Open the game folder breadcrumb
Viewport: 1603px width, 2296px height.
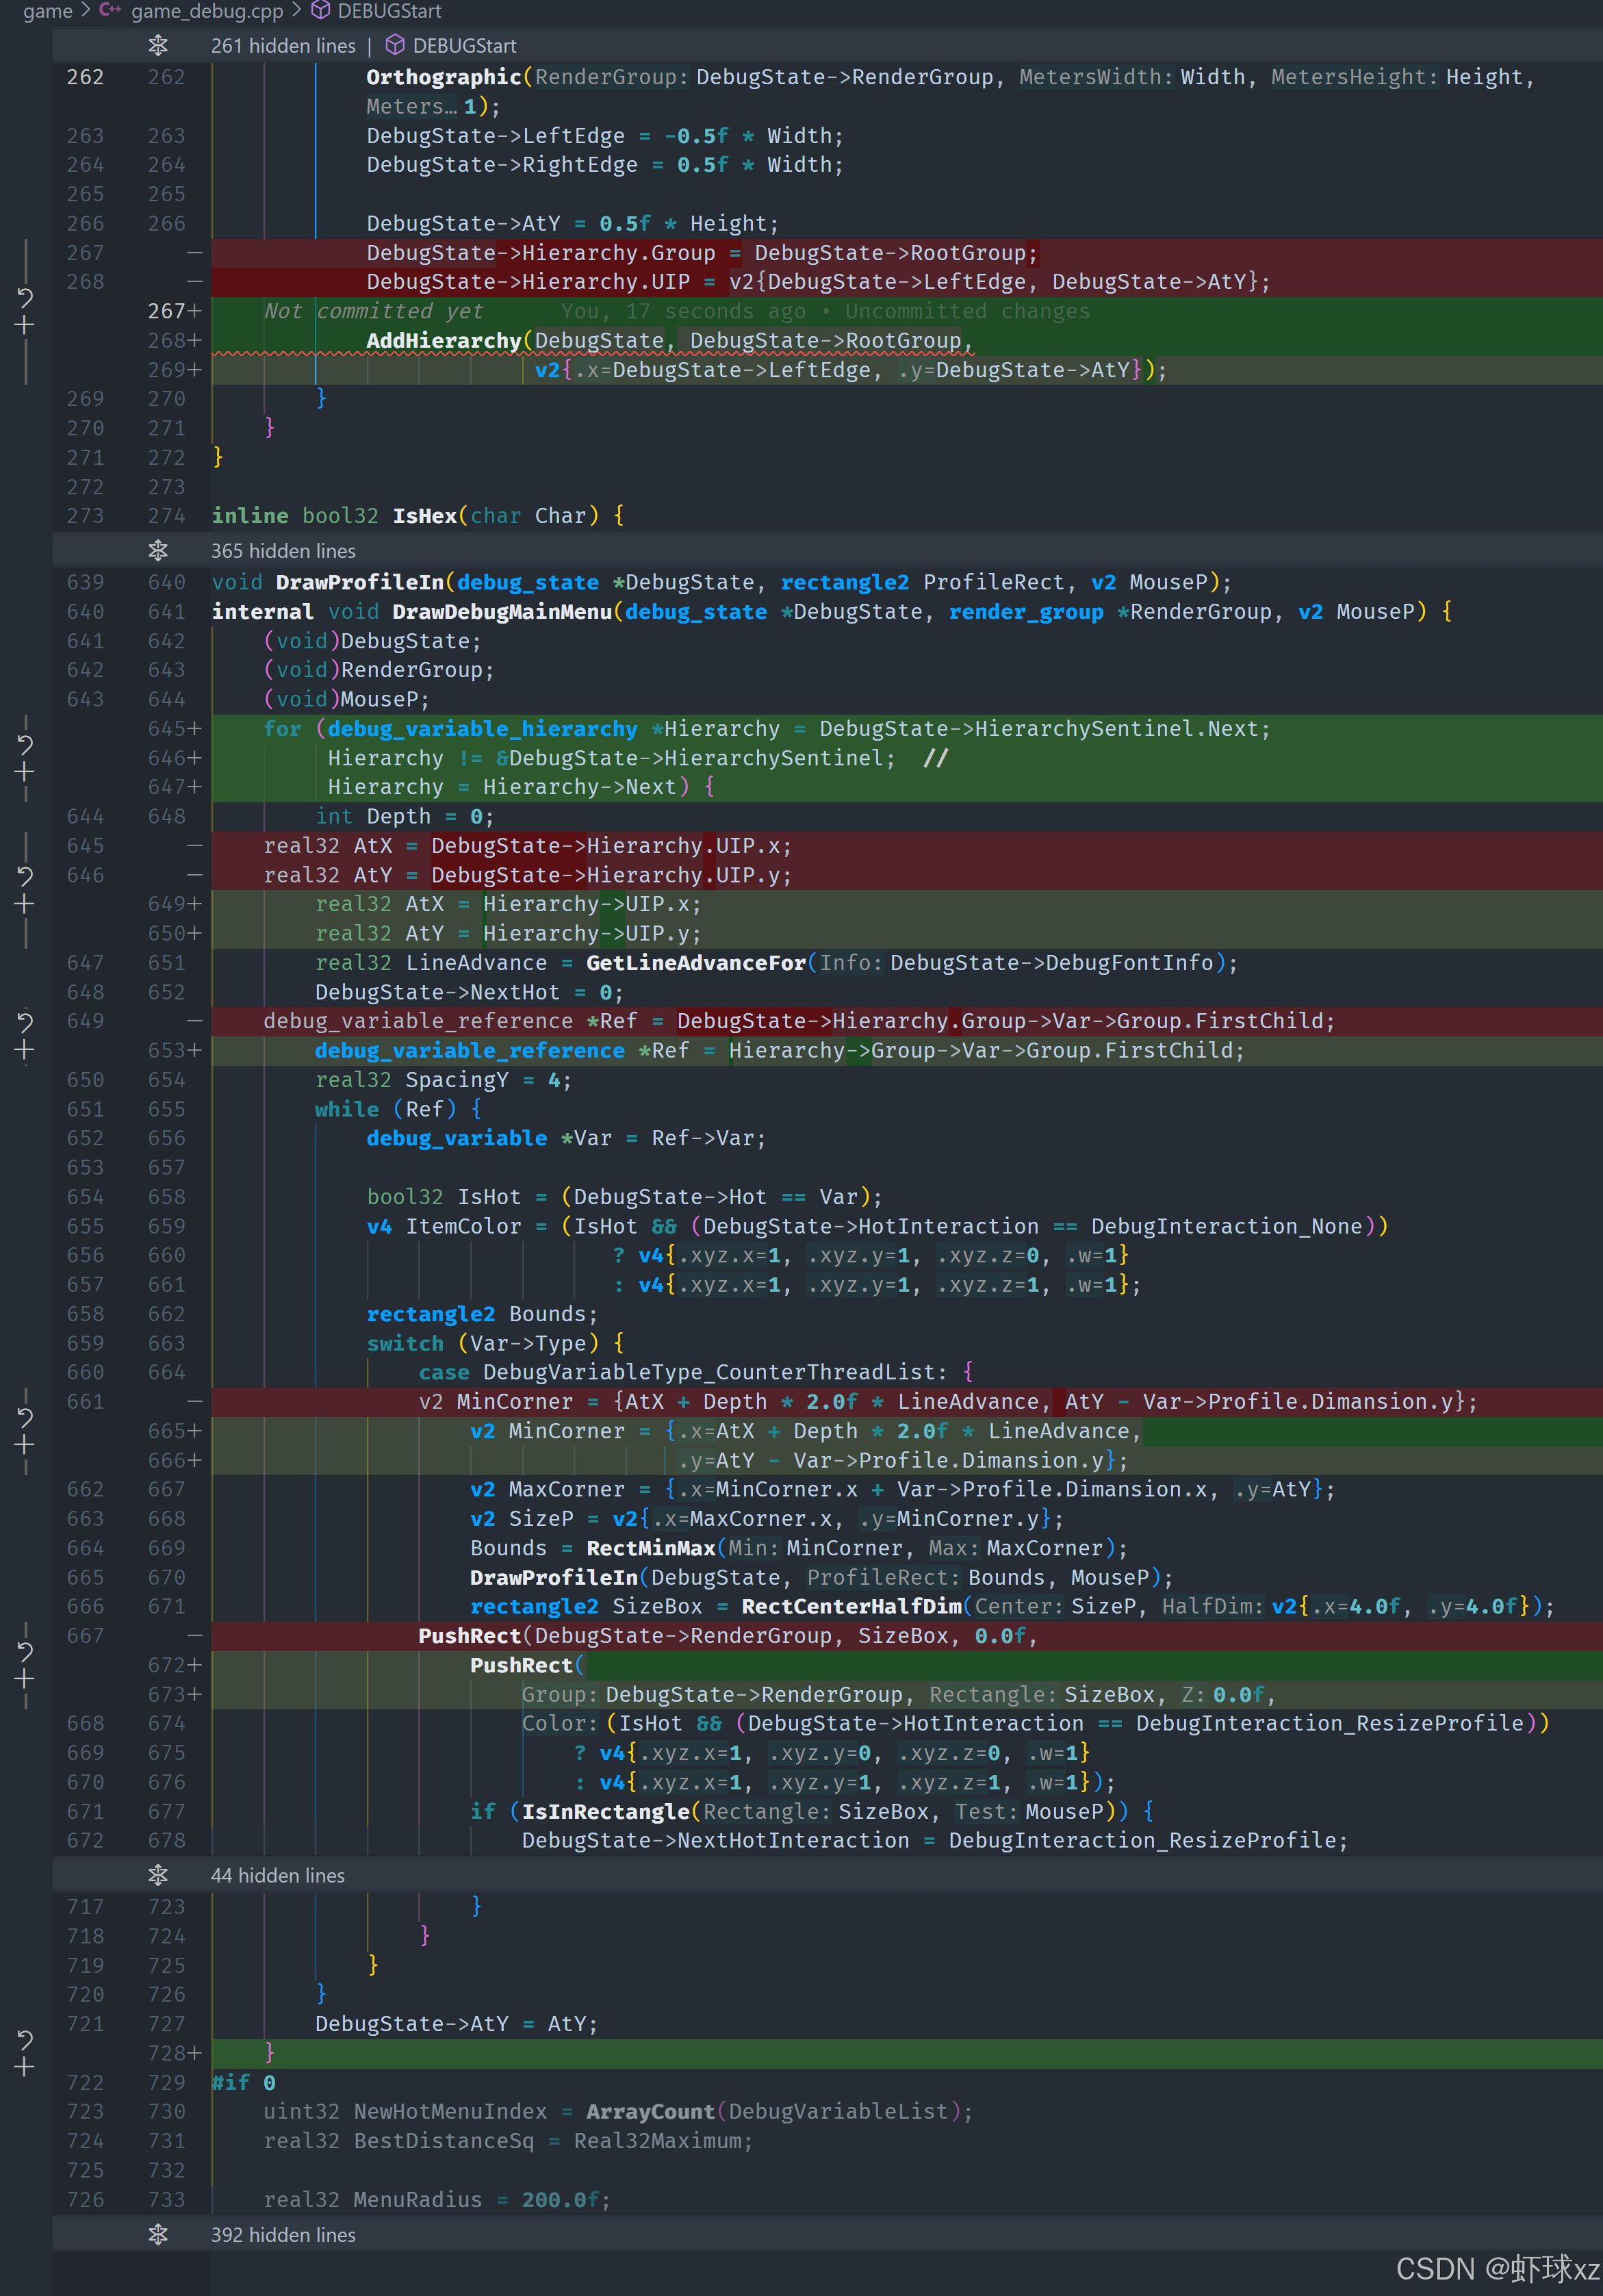click(47, 11)
